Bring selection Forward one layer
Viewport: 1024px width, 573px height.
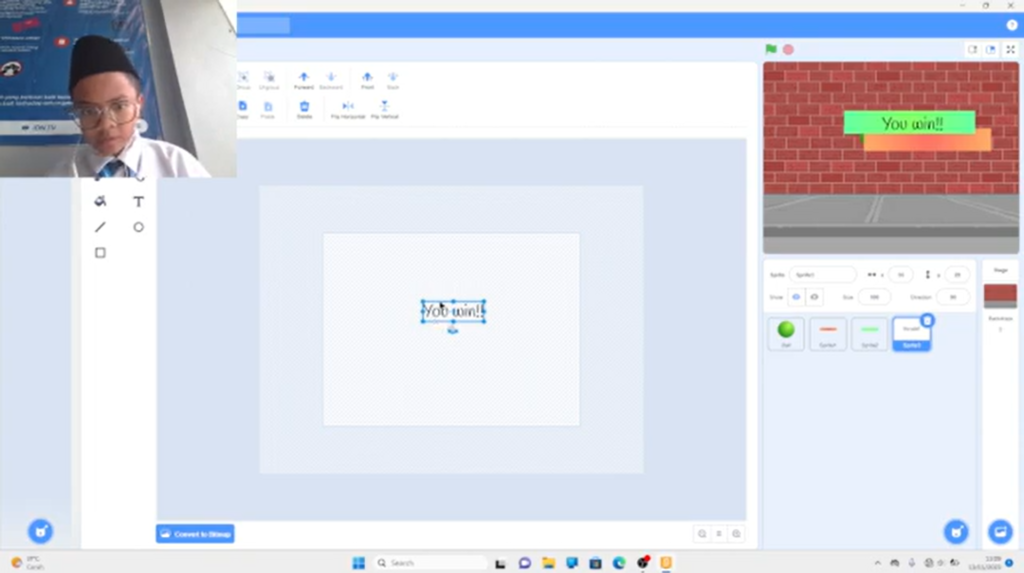tap(304, 79)
